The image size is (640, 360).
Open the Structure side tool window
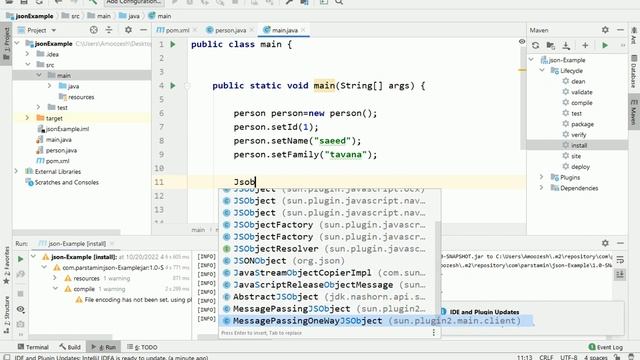6,314
